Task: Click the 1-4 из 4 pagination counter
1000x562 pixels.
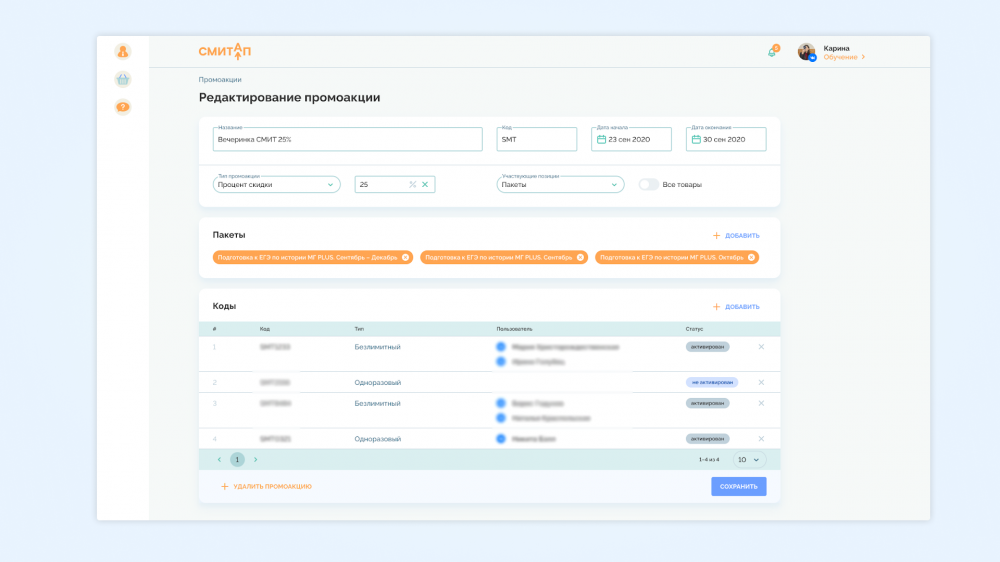Action: pyautogui.click(x=709, y=460)
